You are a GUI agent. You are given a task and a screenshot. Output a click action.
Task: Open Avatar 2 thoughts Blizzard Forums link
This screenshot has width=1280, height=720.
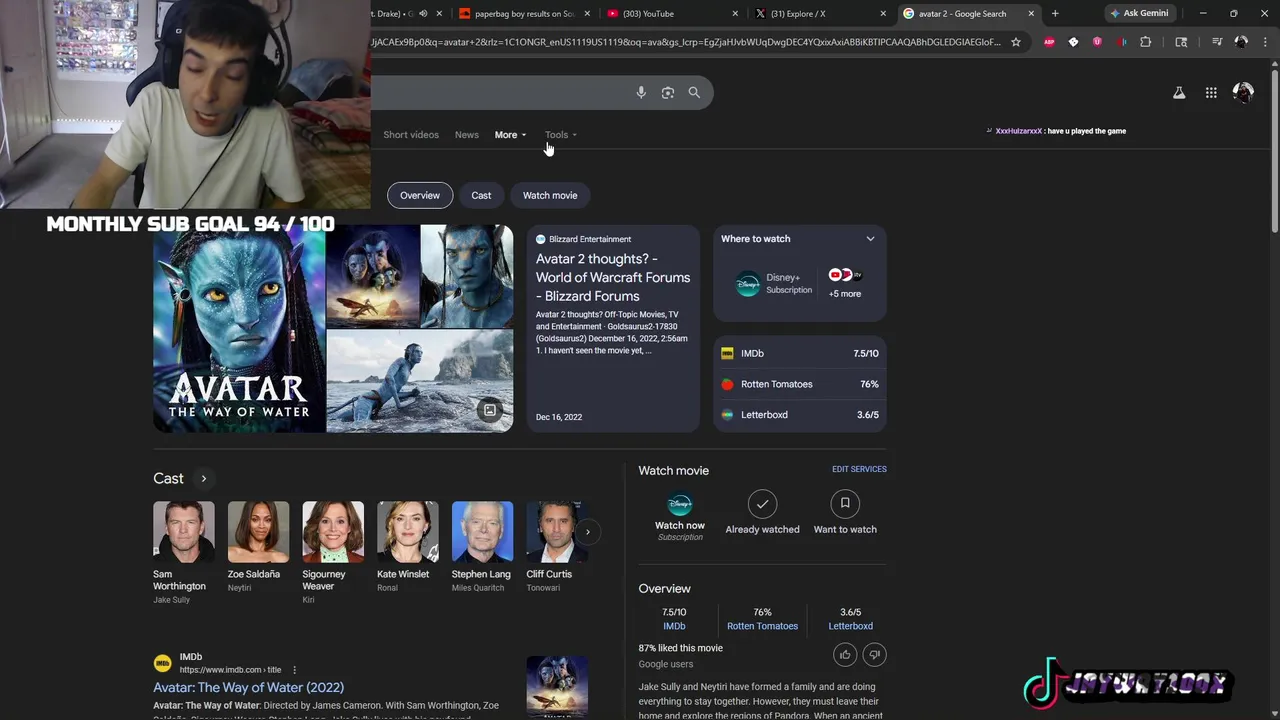613,277
